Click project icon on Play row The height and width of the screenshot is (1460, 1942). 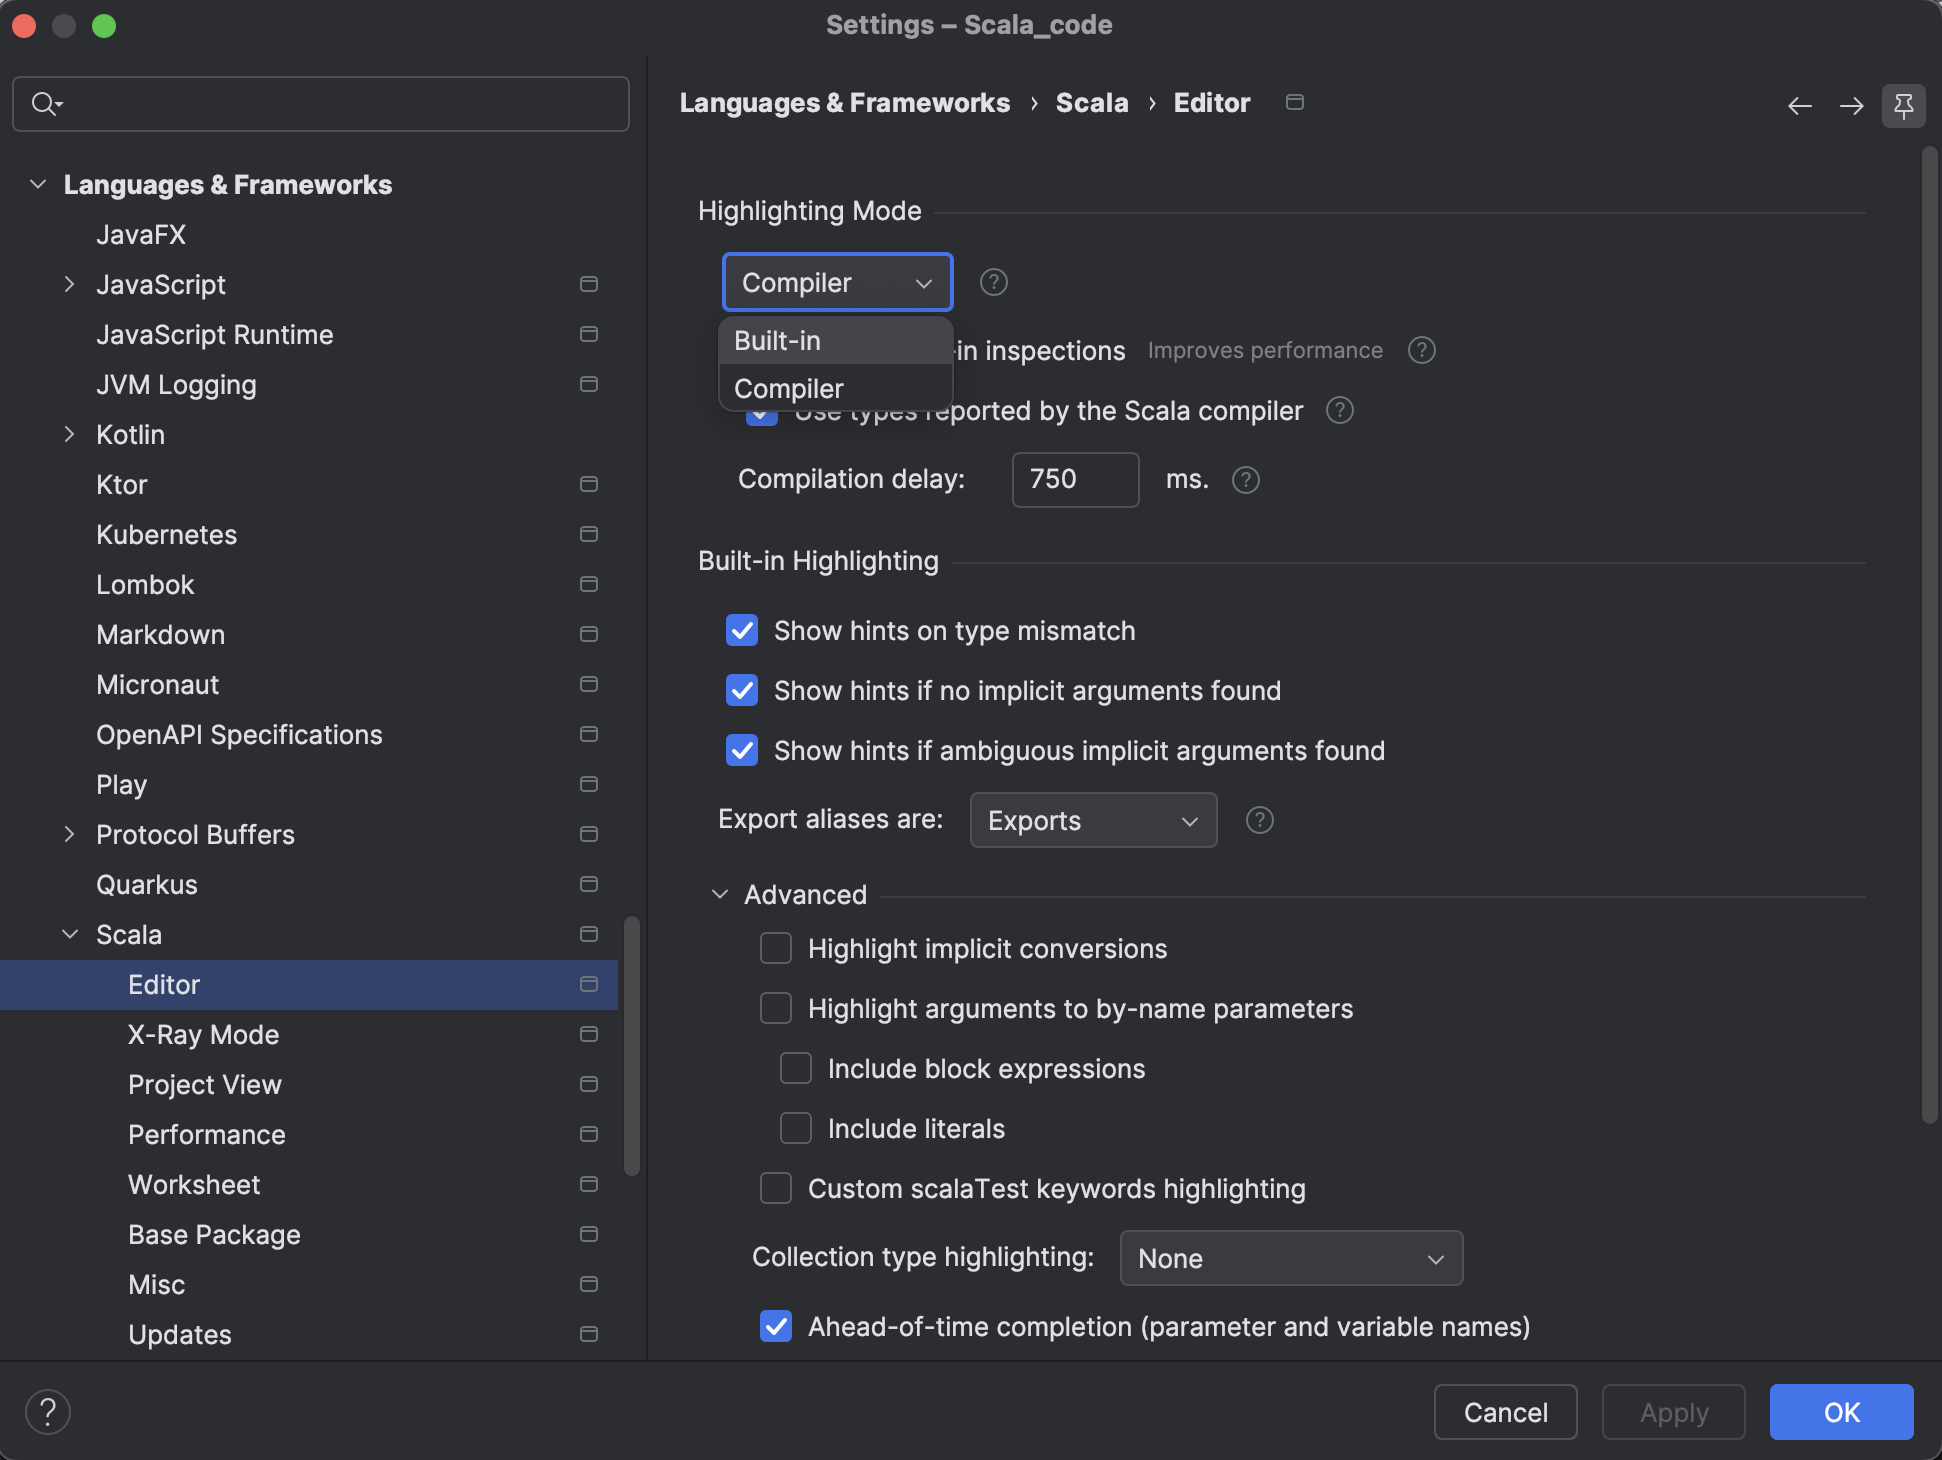(589, 784)
